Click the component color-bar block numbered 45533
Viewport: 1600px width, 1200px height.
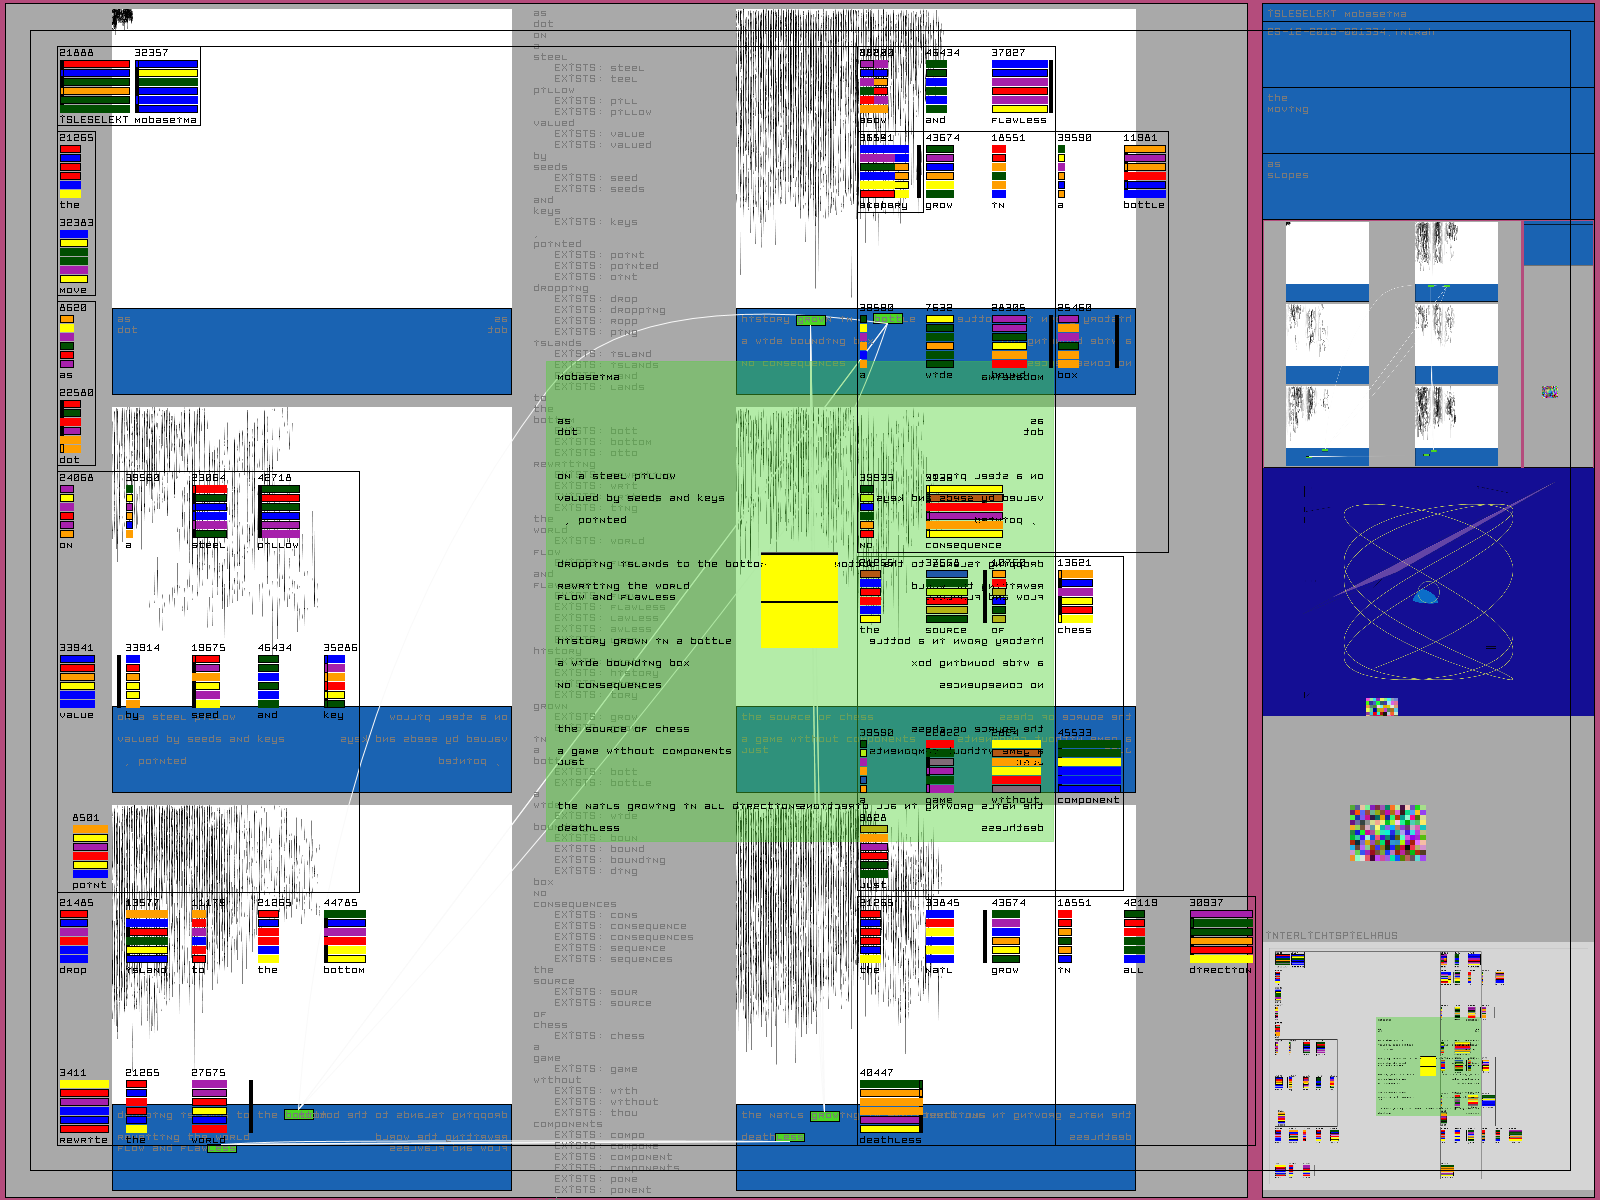(x=1089, y=766)
